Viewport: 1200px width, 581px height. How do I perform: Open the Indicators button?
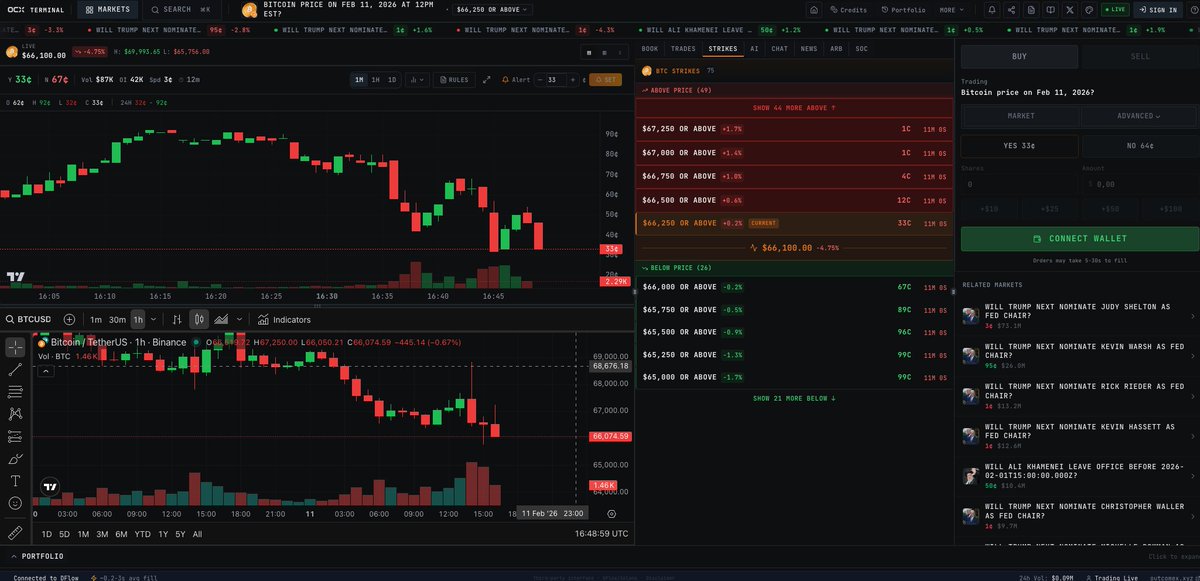click(283, 320)
